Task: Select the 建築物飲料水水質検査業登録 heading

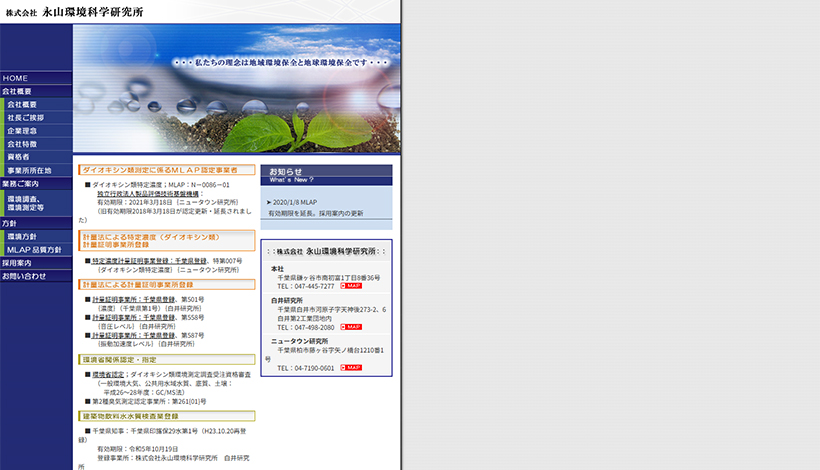Action: tap(167, 416)
